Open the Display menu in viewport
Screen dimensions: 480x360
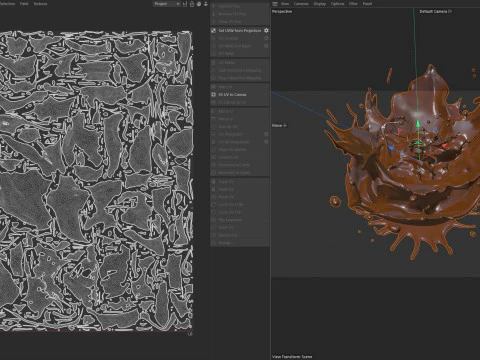click(320, 4)
